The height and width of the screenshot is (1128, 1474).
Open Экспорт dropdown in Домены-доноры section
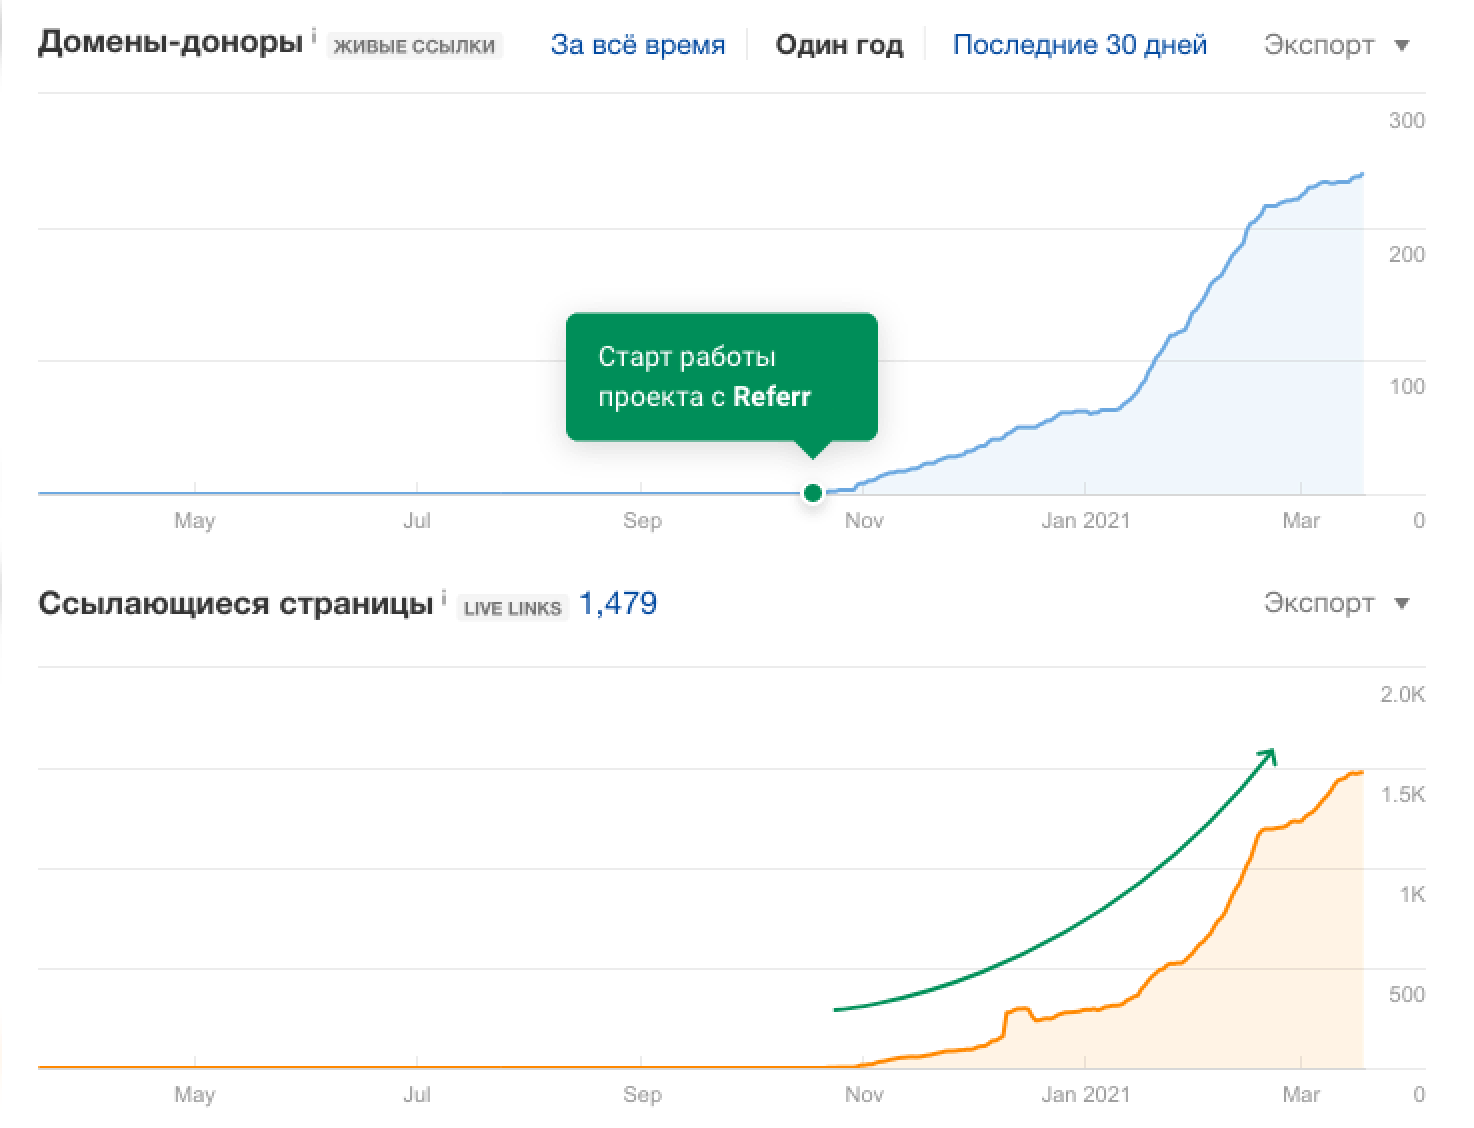[x=1336, y=45]
